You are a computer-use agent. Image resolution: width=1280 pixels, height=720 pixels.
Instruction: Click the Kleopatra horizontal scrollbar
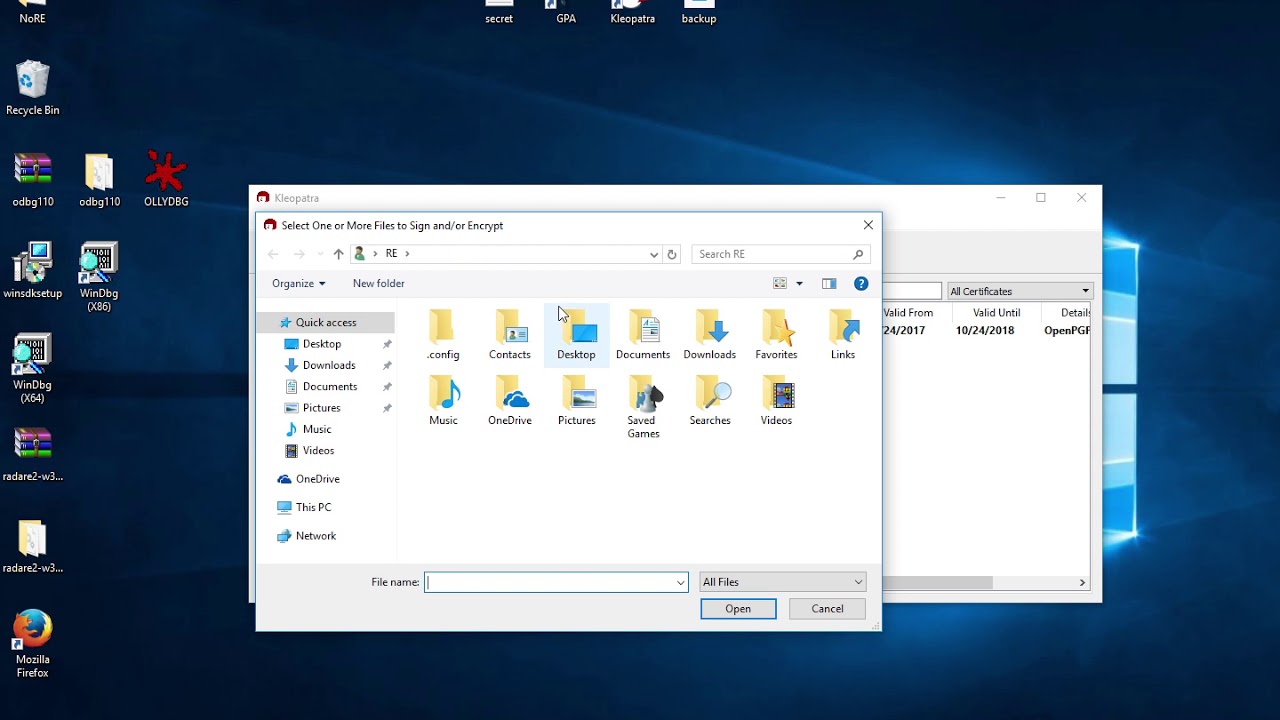click(x=937, y=583)
